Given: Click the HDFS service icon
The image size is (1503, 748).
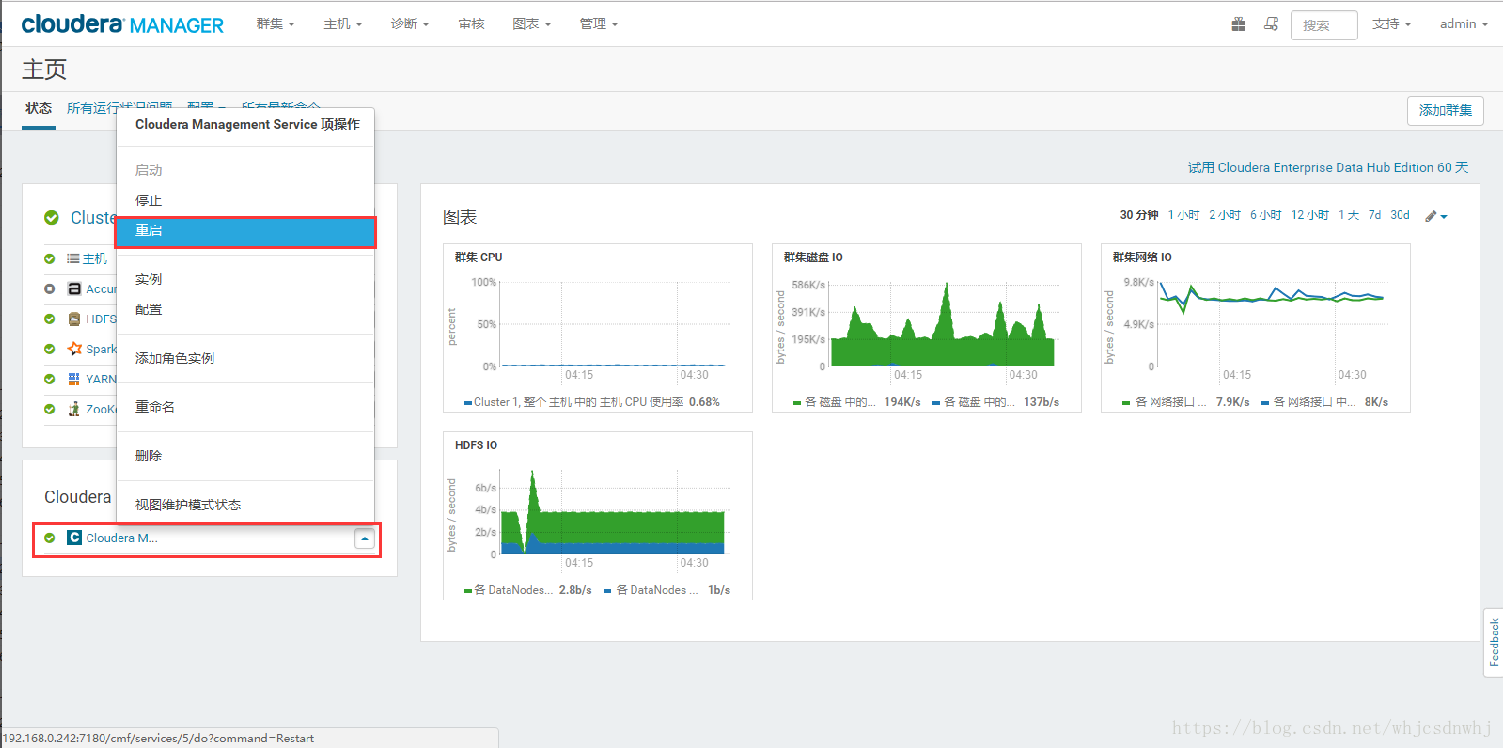Looking at the screenshot, I should [74, 319].
